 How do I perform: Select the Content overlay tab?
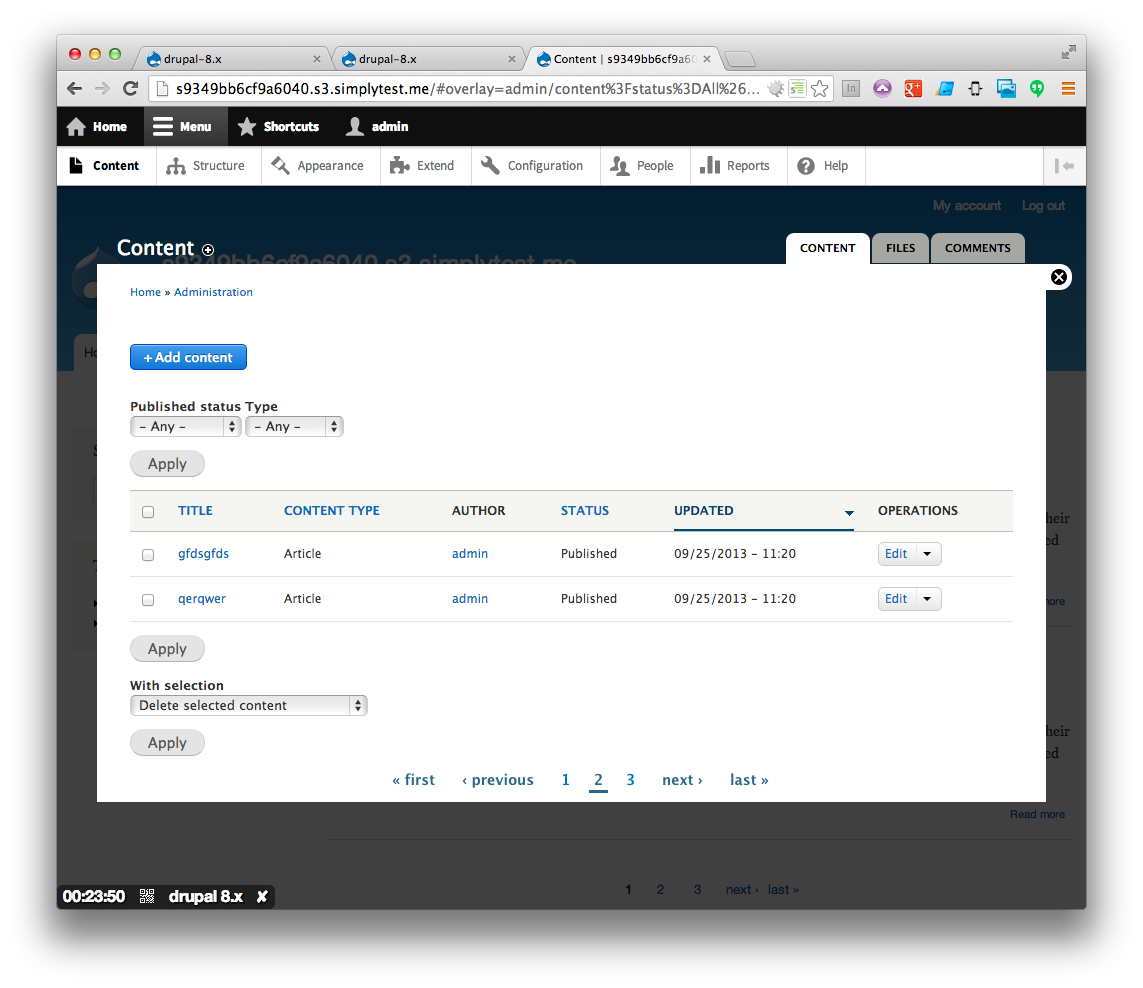[x=827, y=249]
